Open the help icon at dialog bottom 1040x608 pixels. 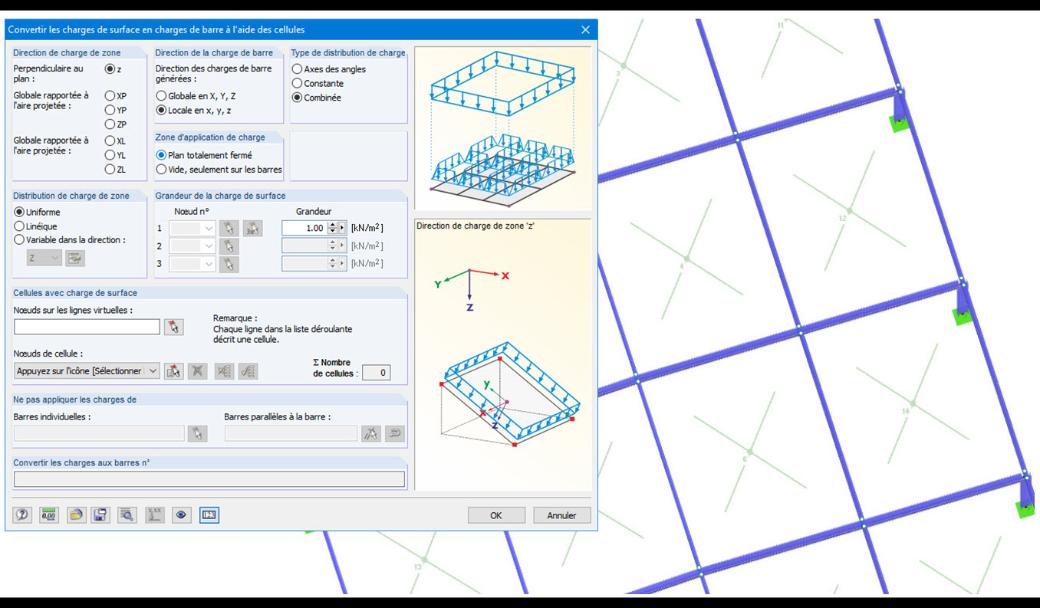(x=22, y=515)
